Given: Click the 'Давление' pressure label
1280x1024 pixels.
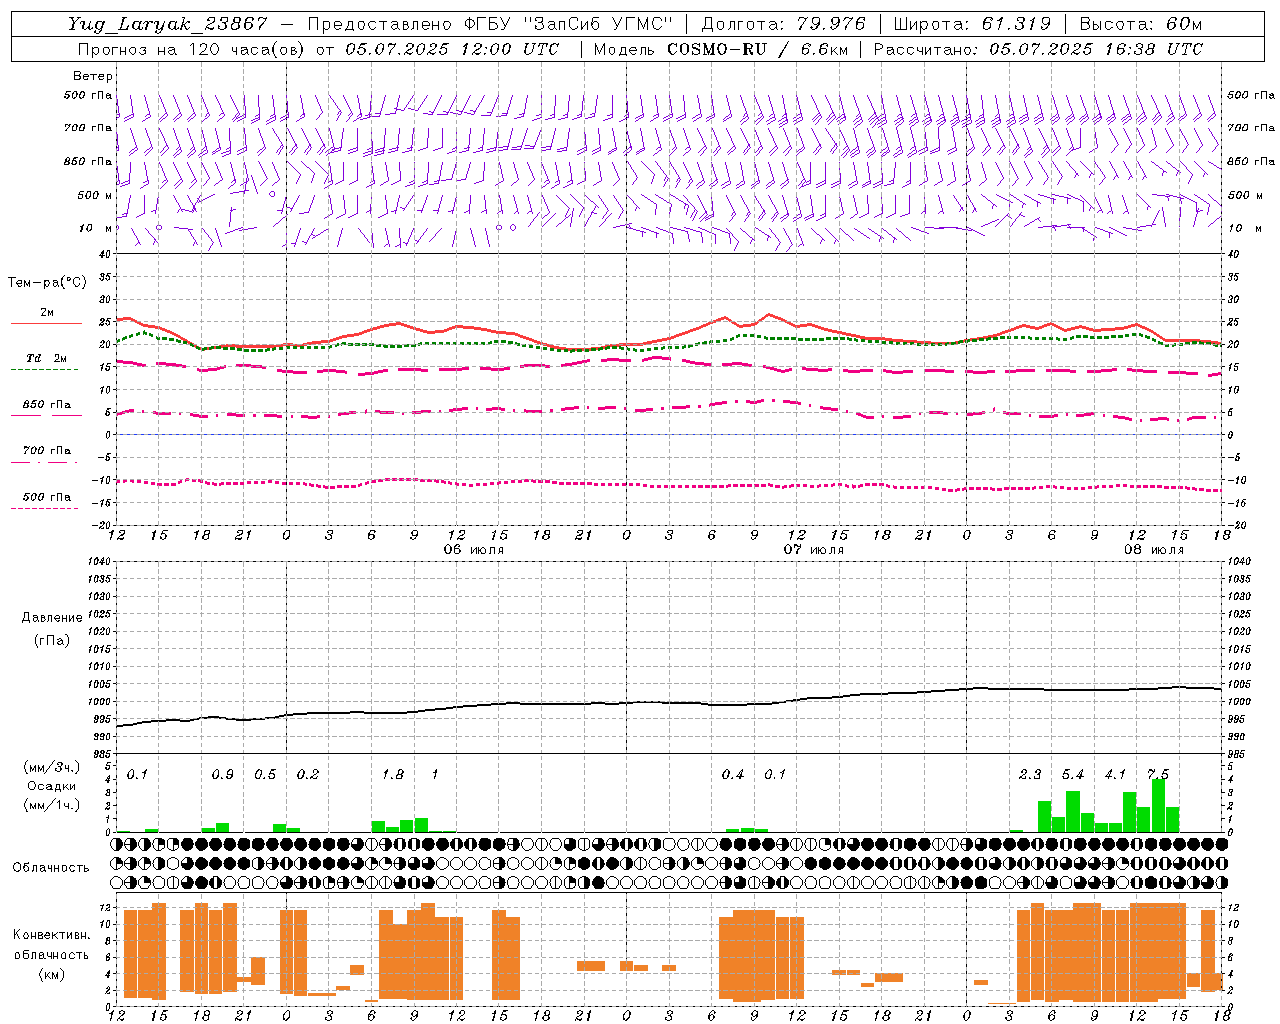Looking at the screenshot, I should pyautogui.click(x=52, y=618).
